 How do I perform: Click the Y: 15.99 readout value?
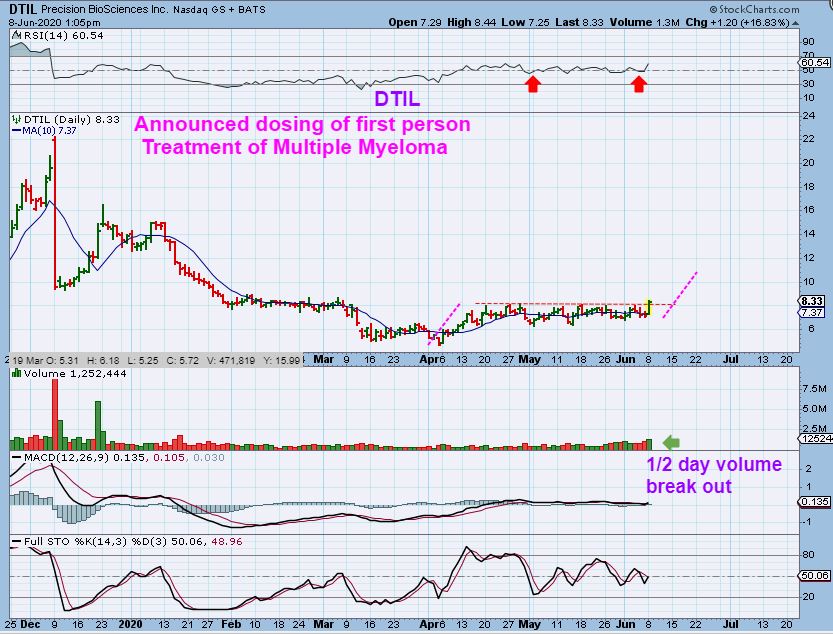281,360
